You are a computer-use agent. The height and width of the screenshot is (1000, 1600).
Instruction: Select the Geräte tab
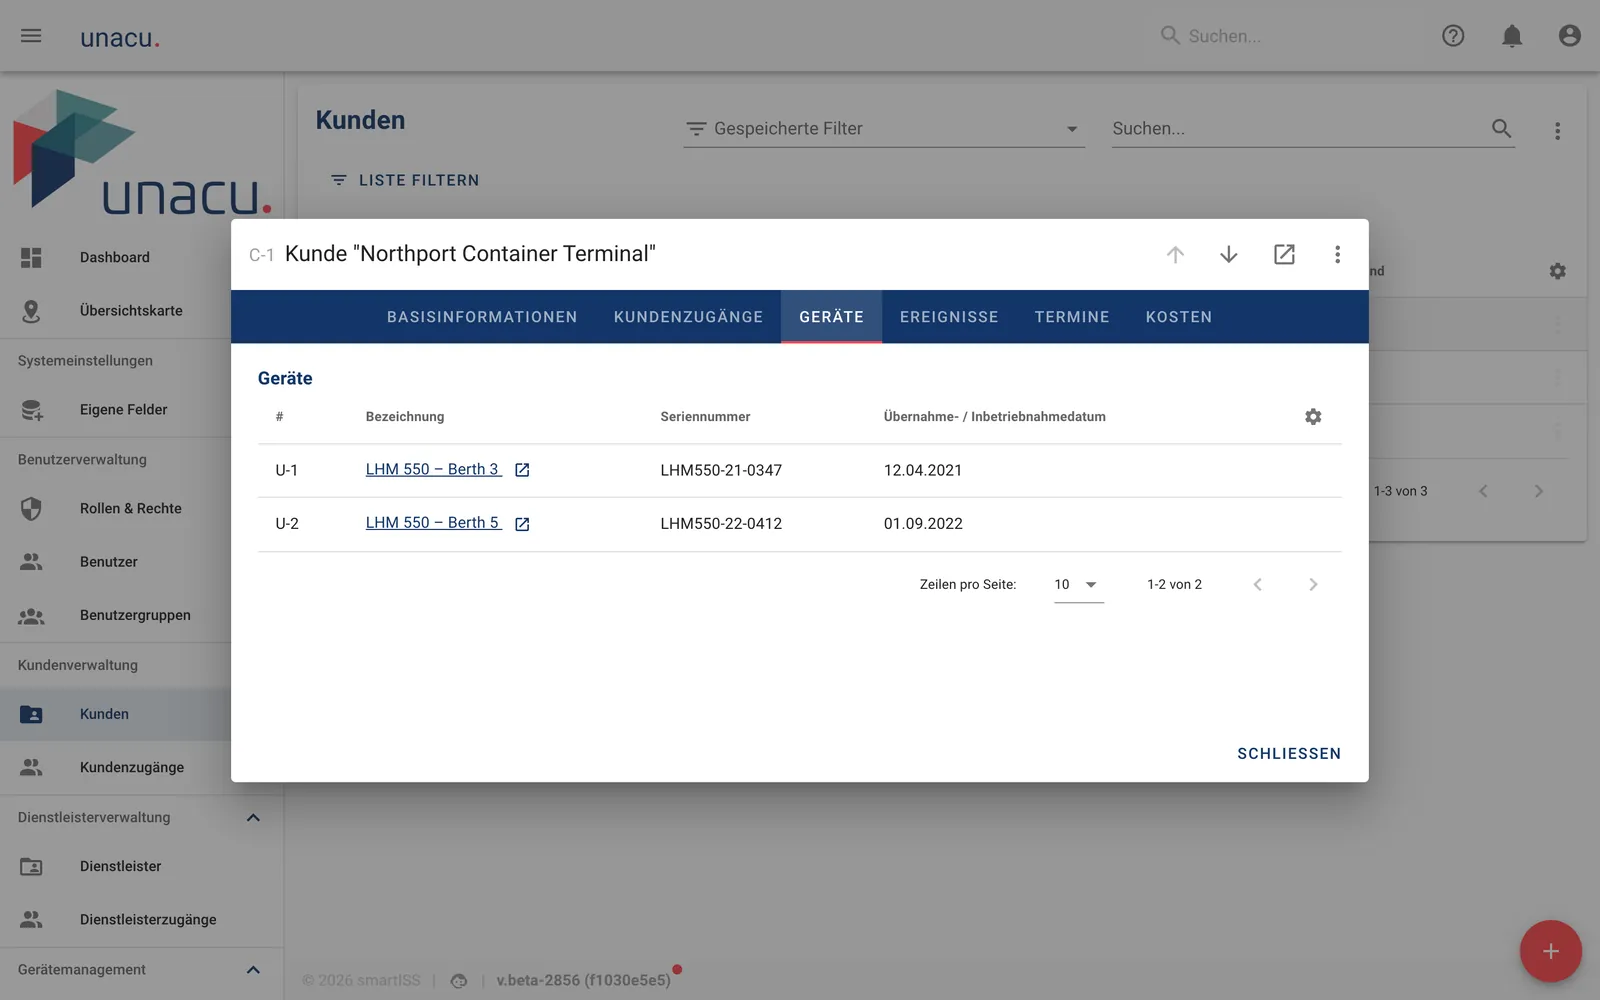click(831, 317)
